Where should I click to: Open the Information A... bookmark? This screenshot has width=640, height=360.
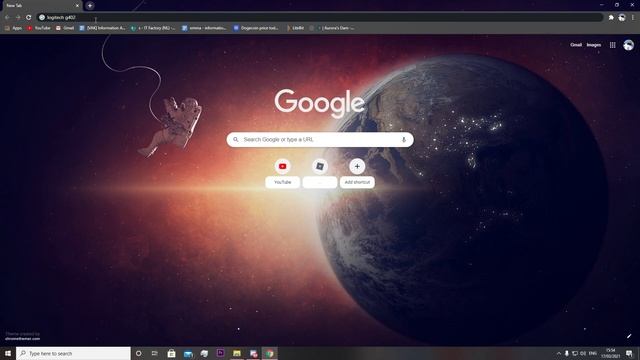(x=102, y=28)
